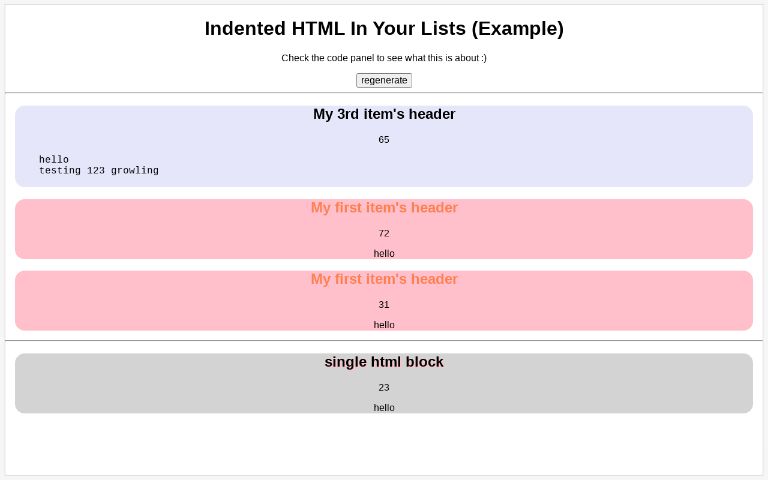Click "hello" below the number 31
The height and width of the screenshot is (480, 768).
(384, 324)
